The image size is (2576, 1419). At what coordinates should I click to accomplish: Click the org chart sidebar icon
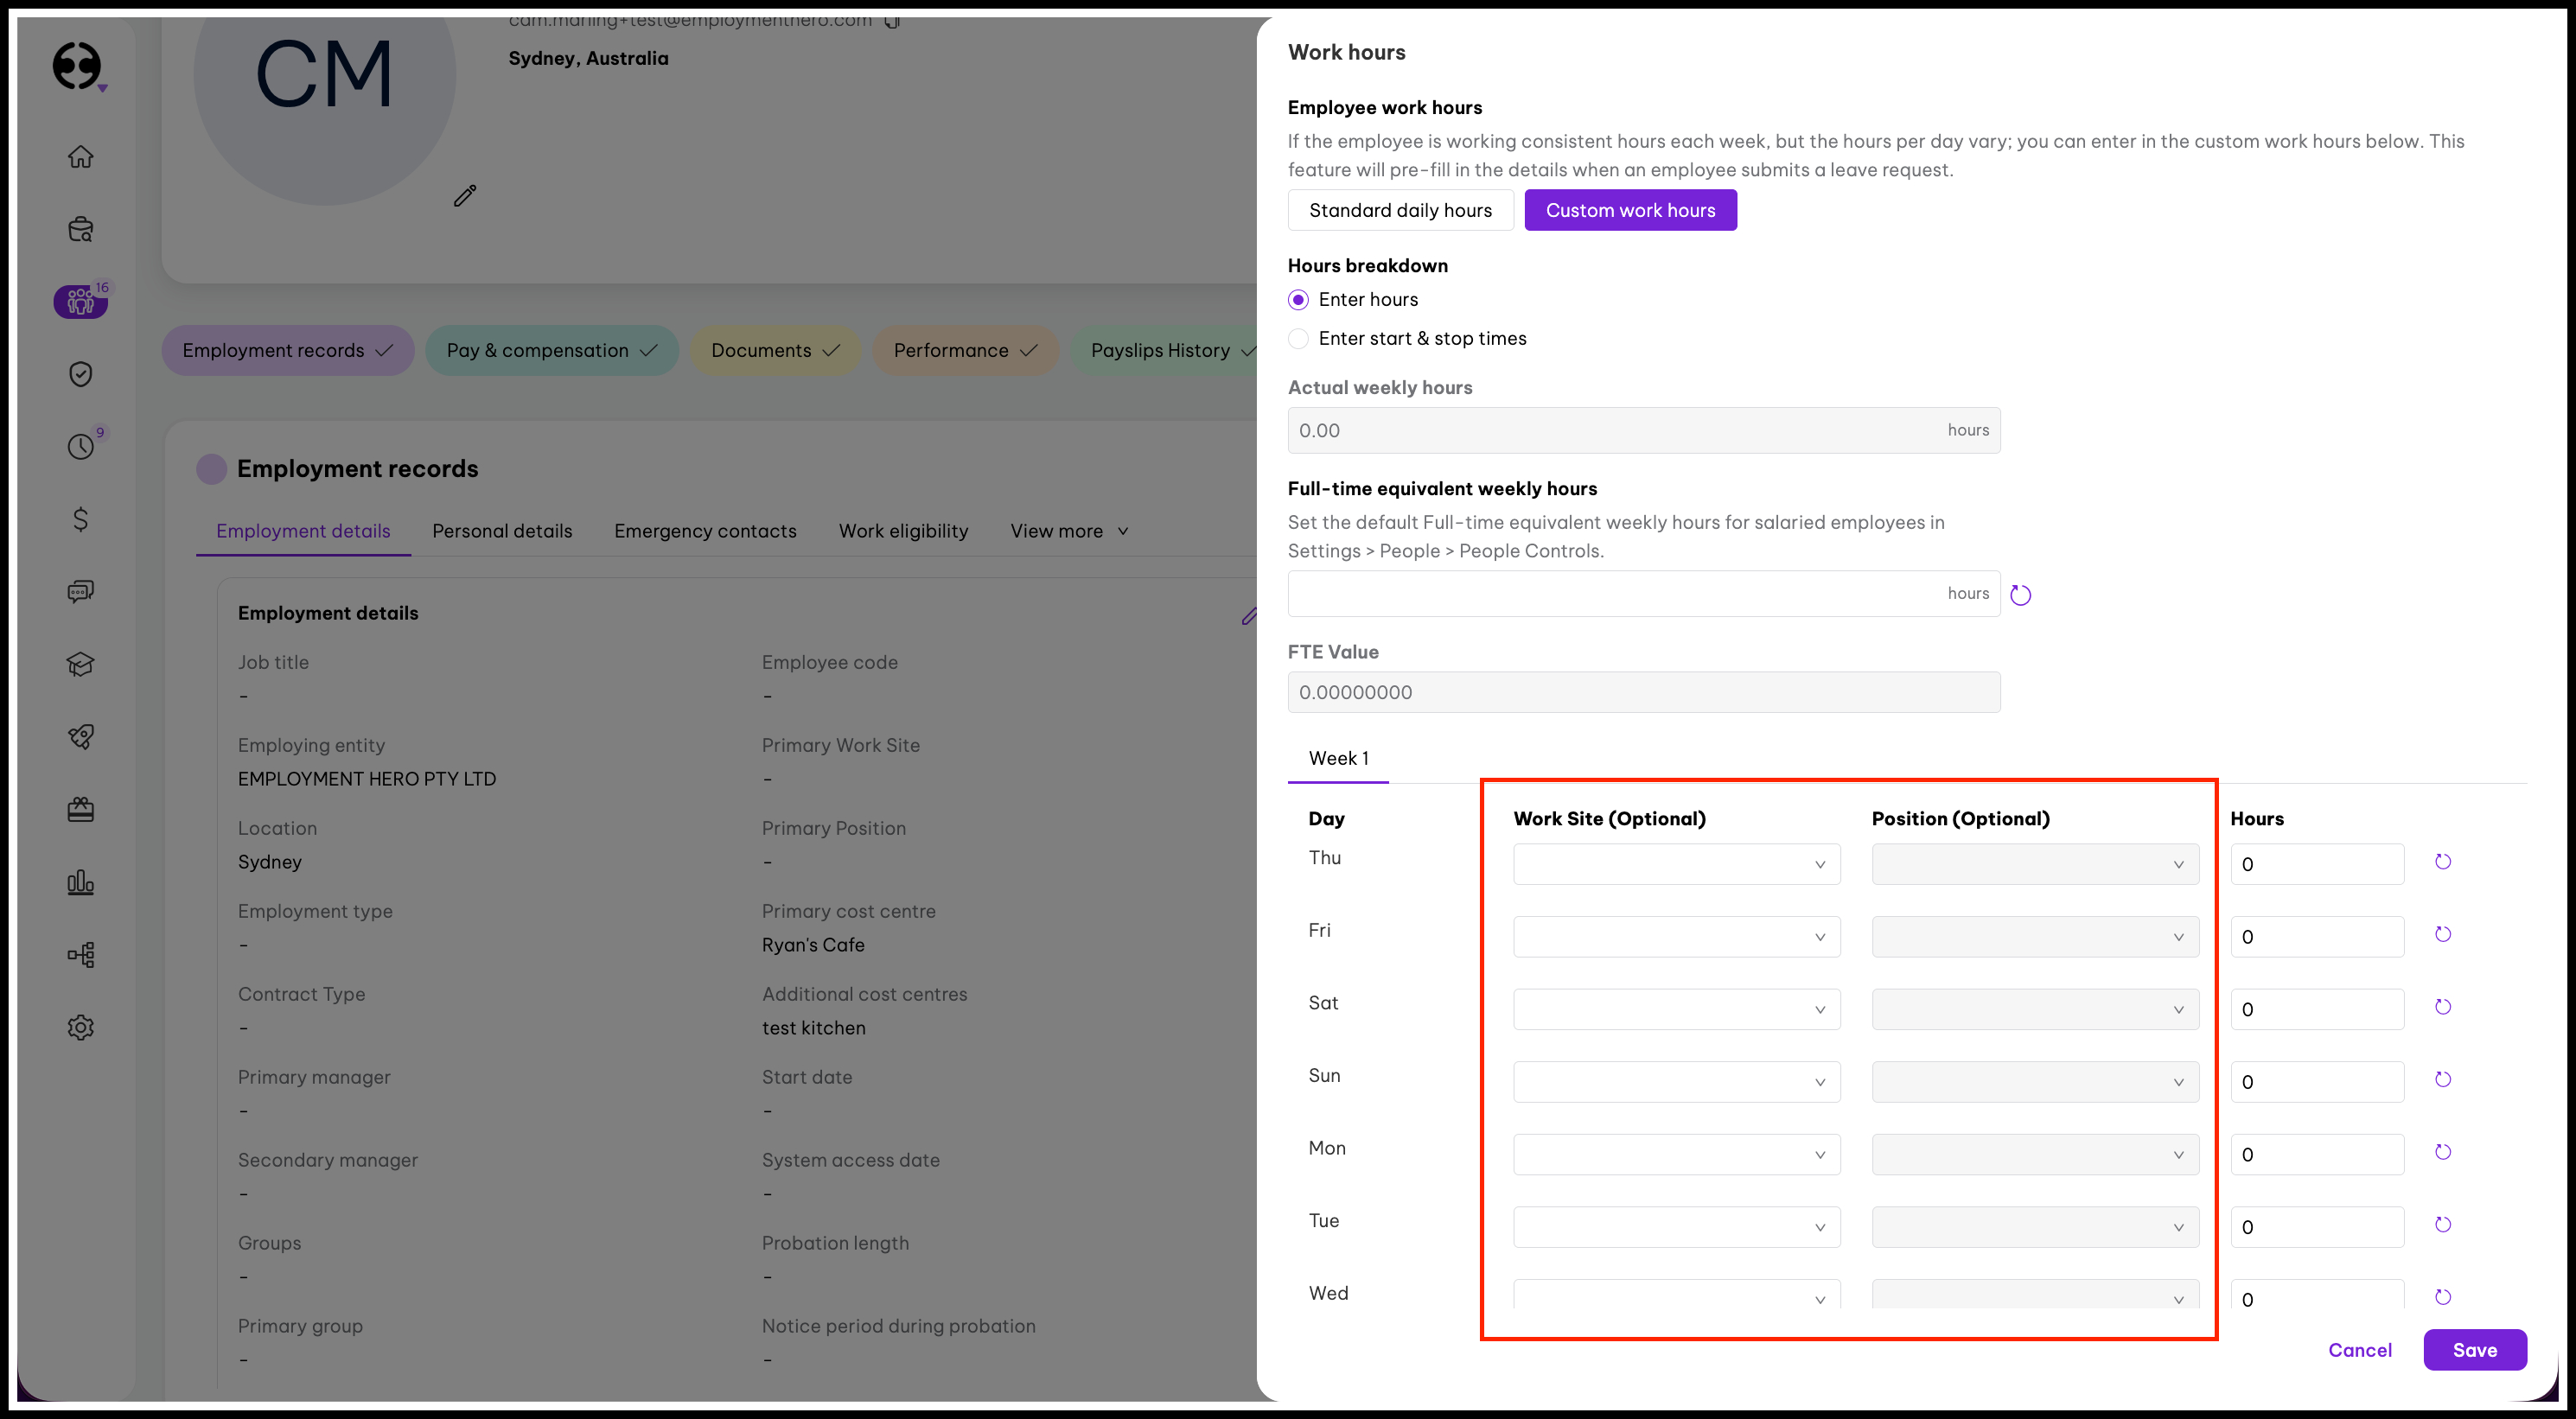point(81,955)
